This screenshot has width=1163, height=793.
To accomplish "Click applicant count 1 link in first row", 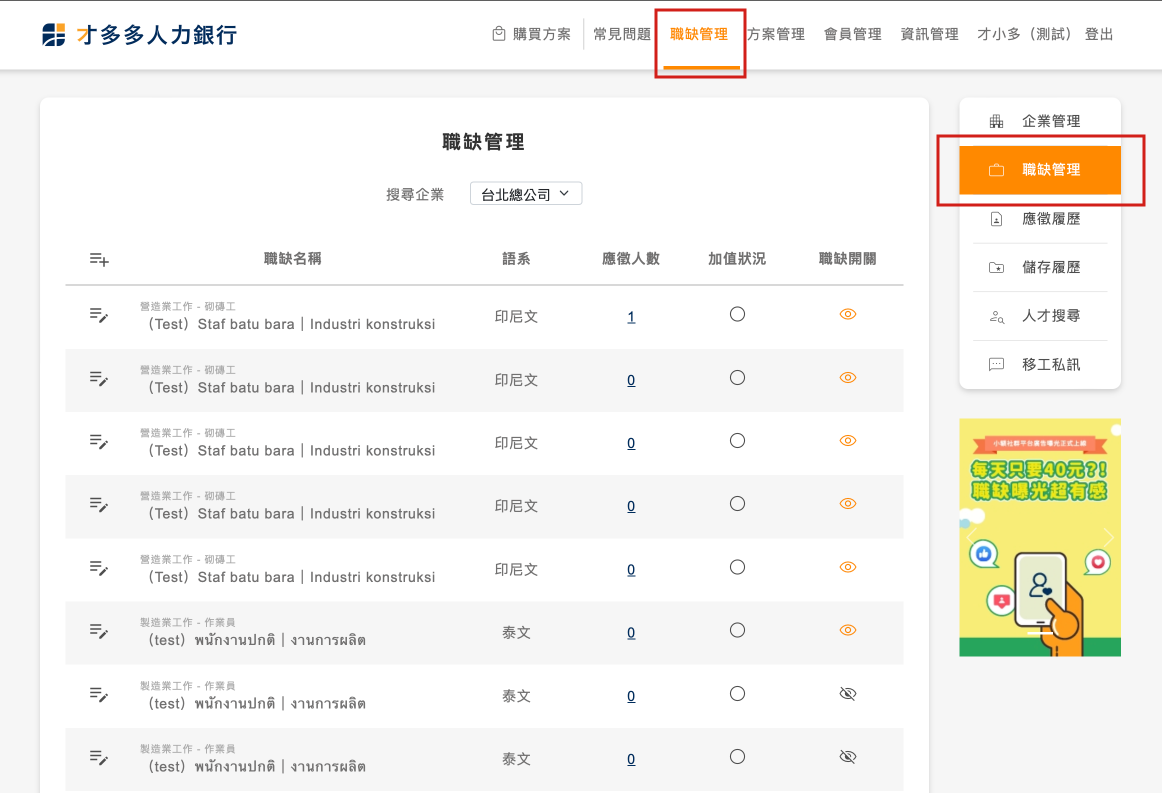I will pyautogui.click(x=631, y=317).
